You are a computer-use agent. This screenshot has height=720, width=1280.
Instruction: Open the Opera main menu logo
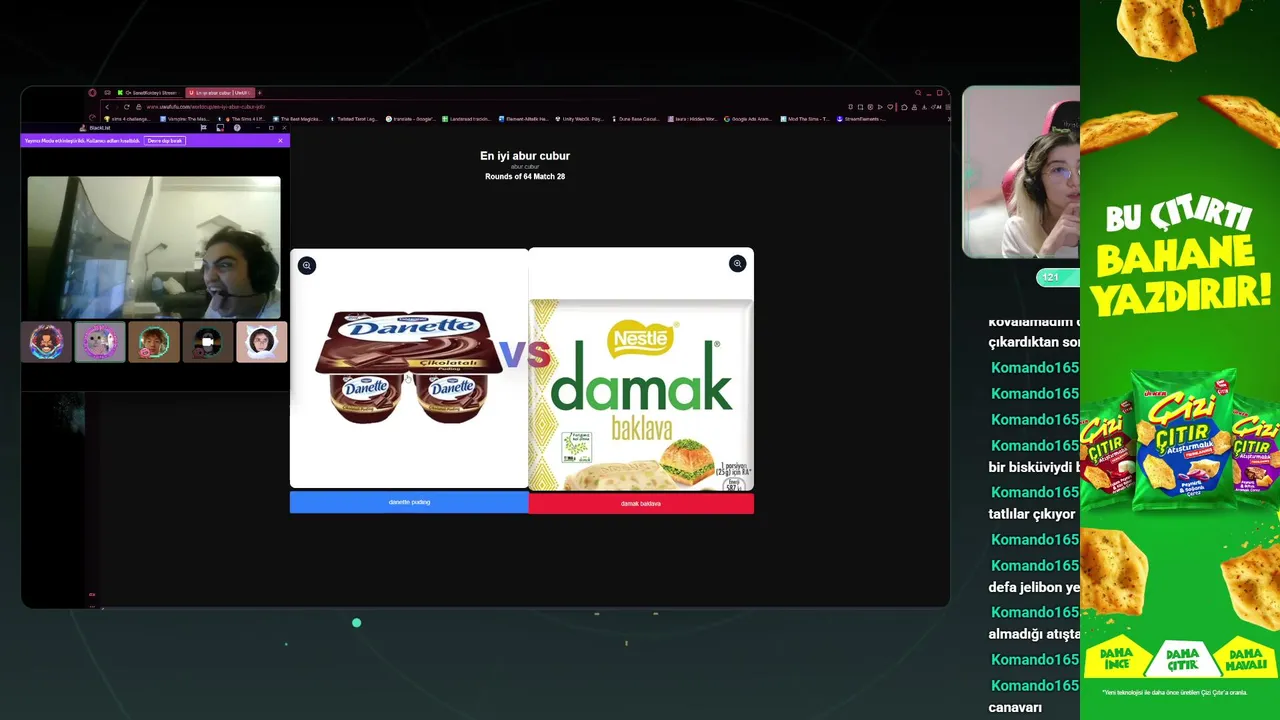point(92,93)
